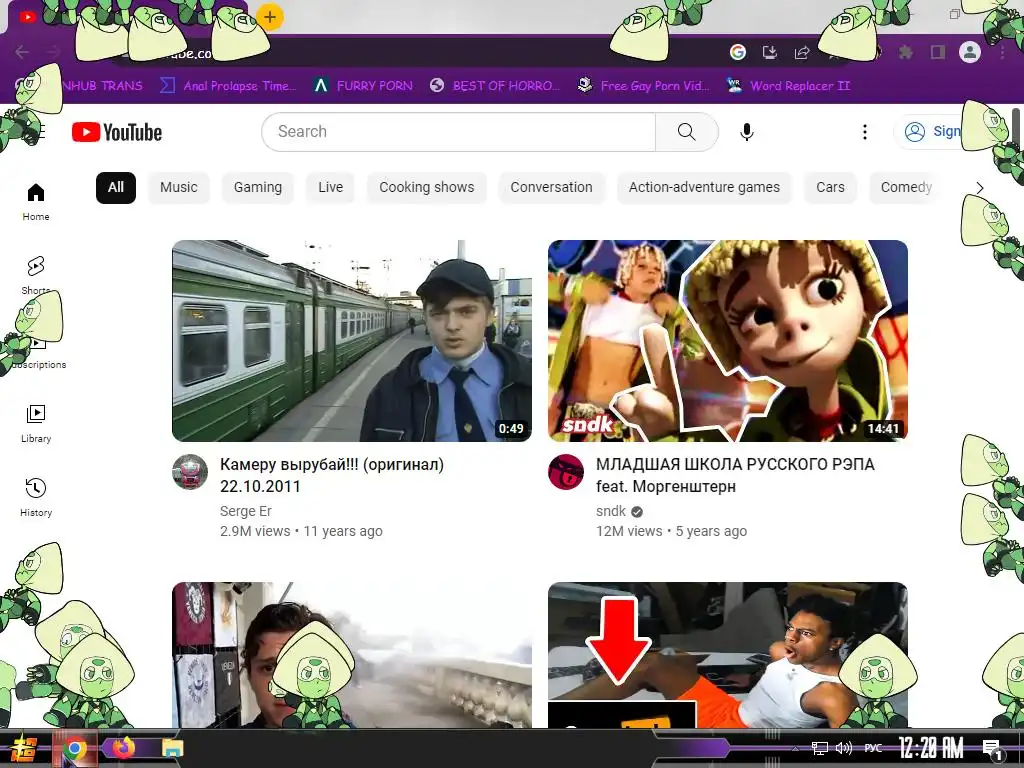
Task: Open the Windows Start button
Action: click(x=26, y=748)
